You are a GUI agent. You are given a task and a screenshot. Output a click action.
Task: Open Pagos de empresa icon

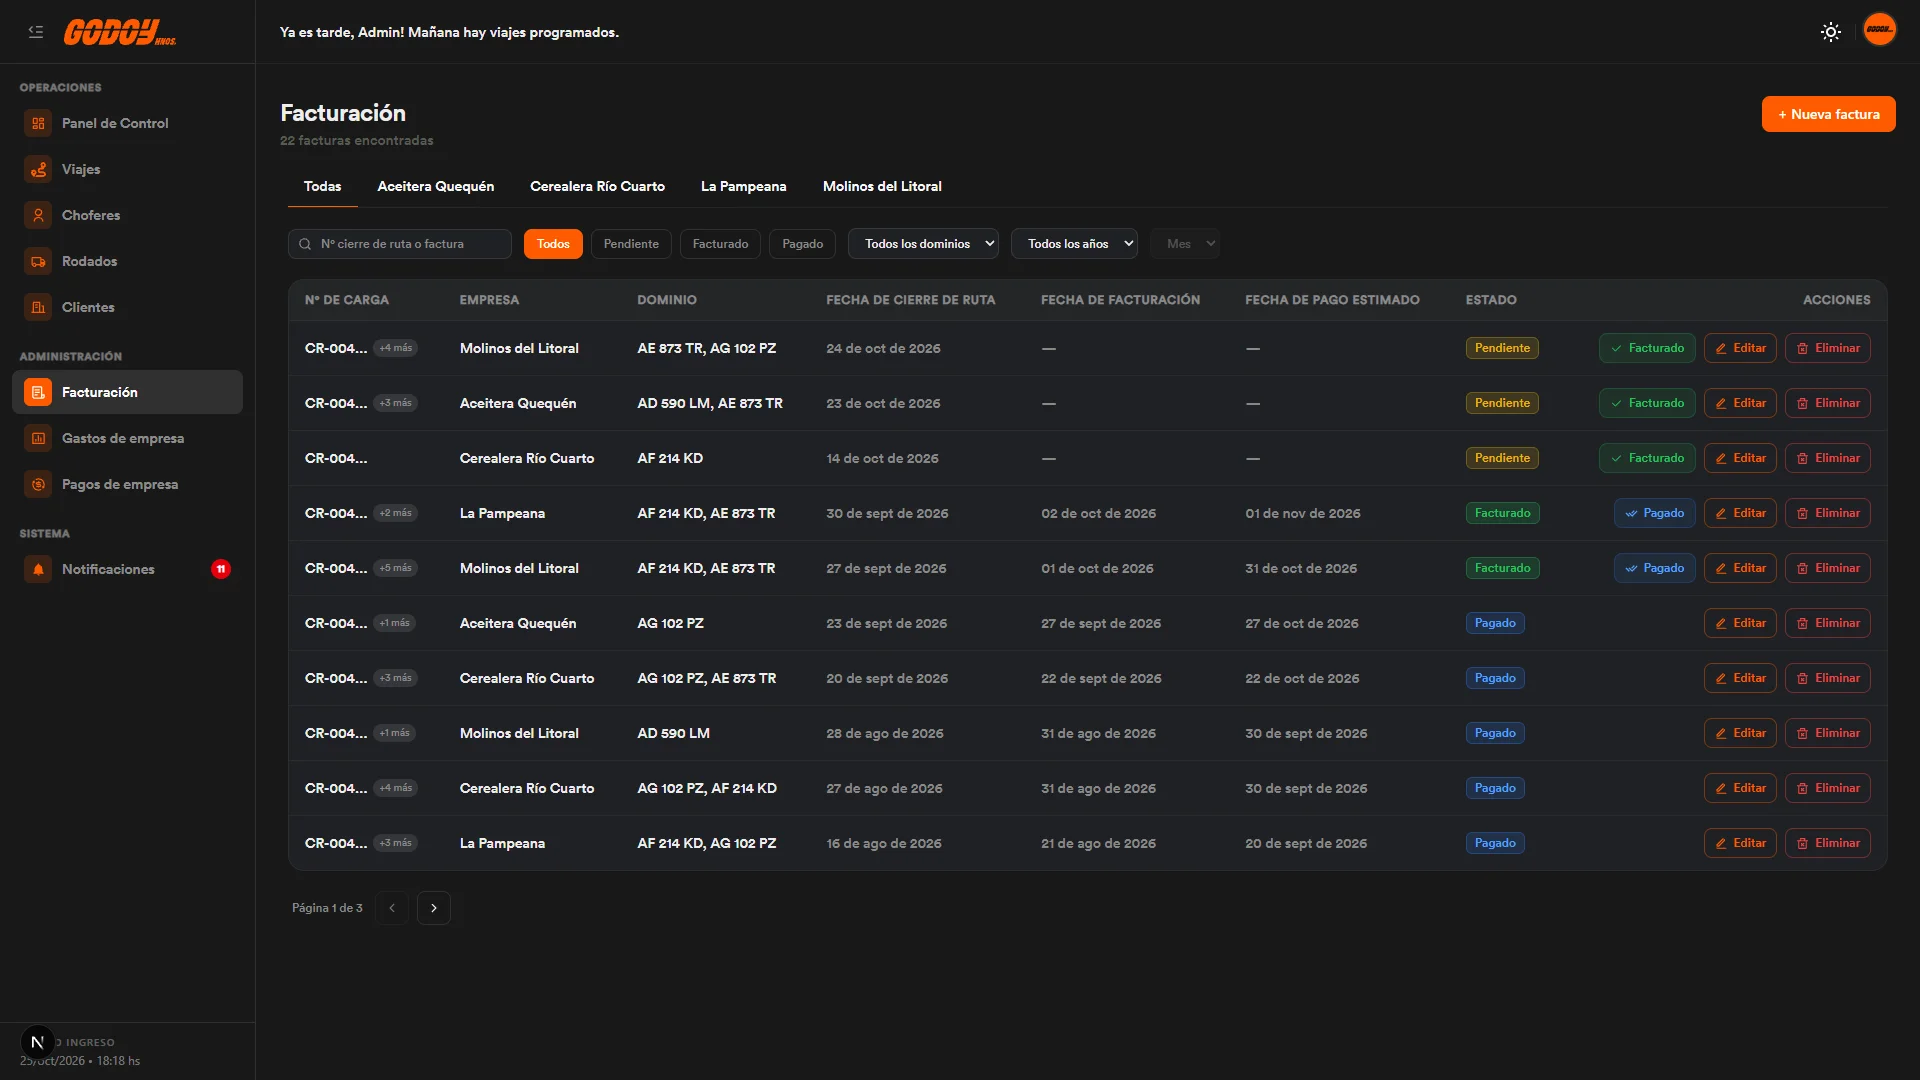coord(38,484)
